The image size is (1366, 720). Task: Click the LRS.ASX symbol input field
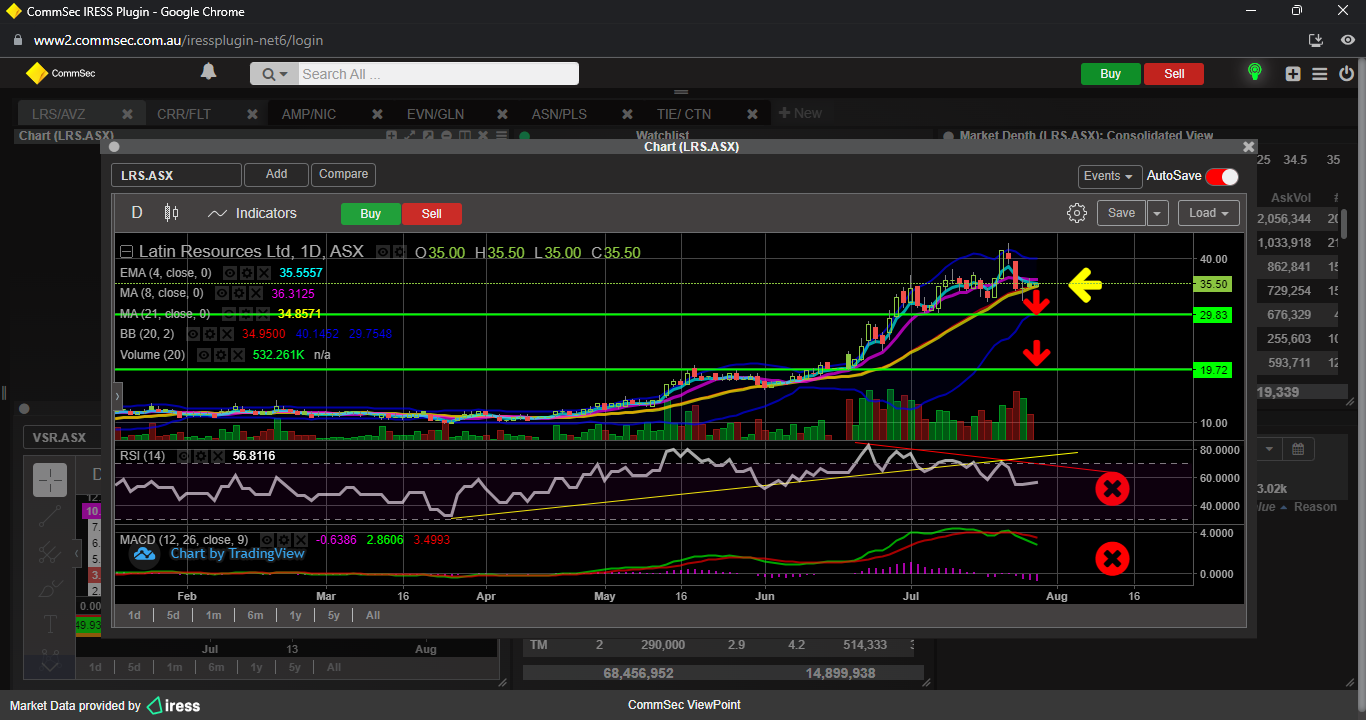tap(176, 175)
